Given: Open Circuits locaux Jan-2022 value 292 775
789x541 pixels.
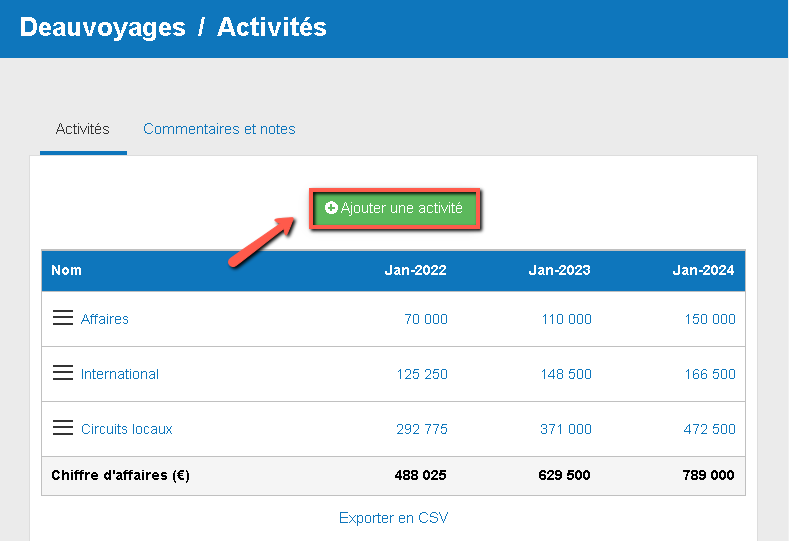Looking at the screenshot, I should pyautogui.click(x=422, y=429).
